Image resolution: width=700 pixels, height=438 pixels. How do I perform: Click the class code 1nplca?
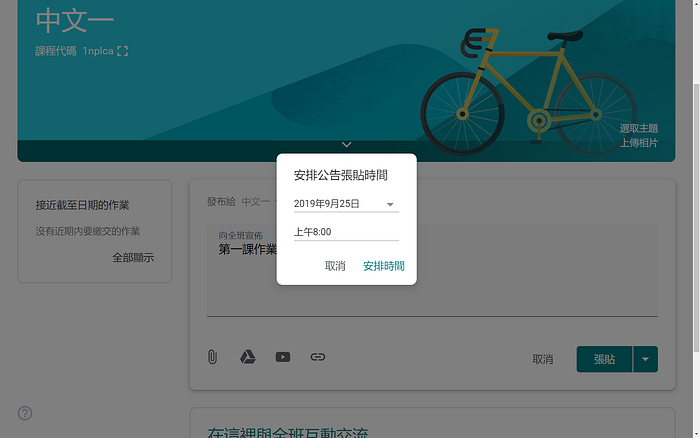(98, 51)
